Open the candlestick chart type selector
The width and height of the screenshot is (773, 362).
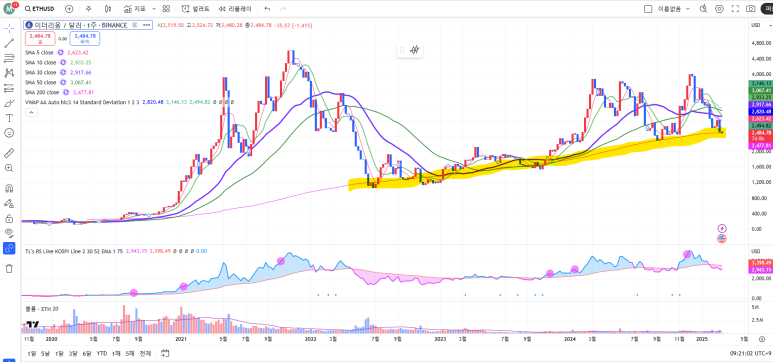[x=108, y=9]
